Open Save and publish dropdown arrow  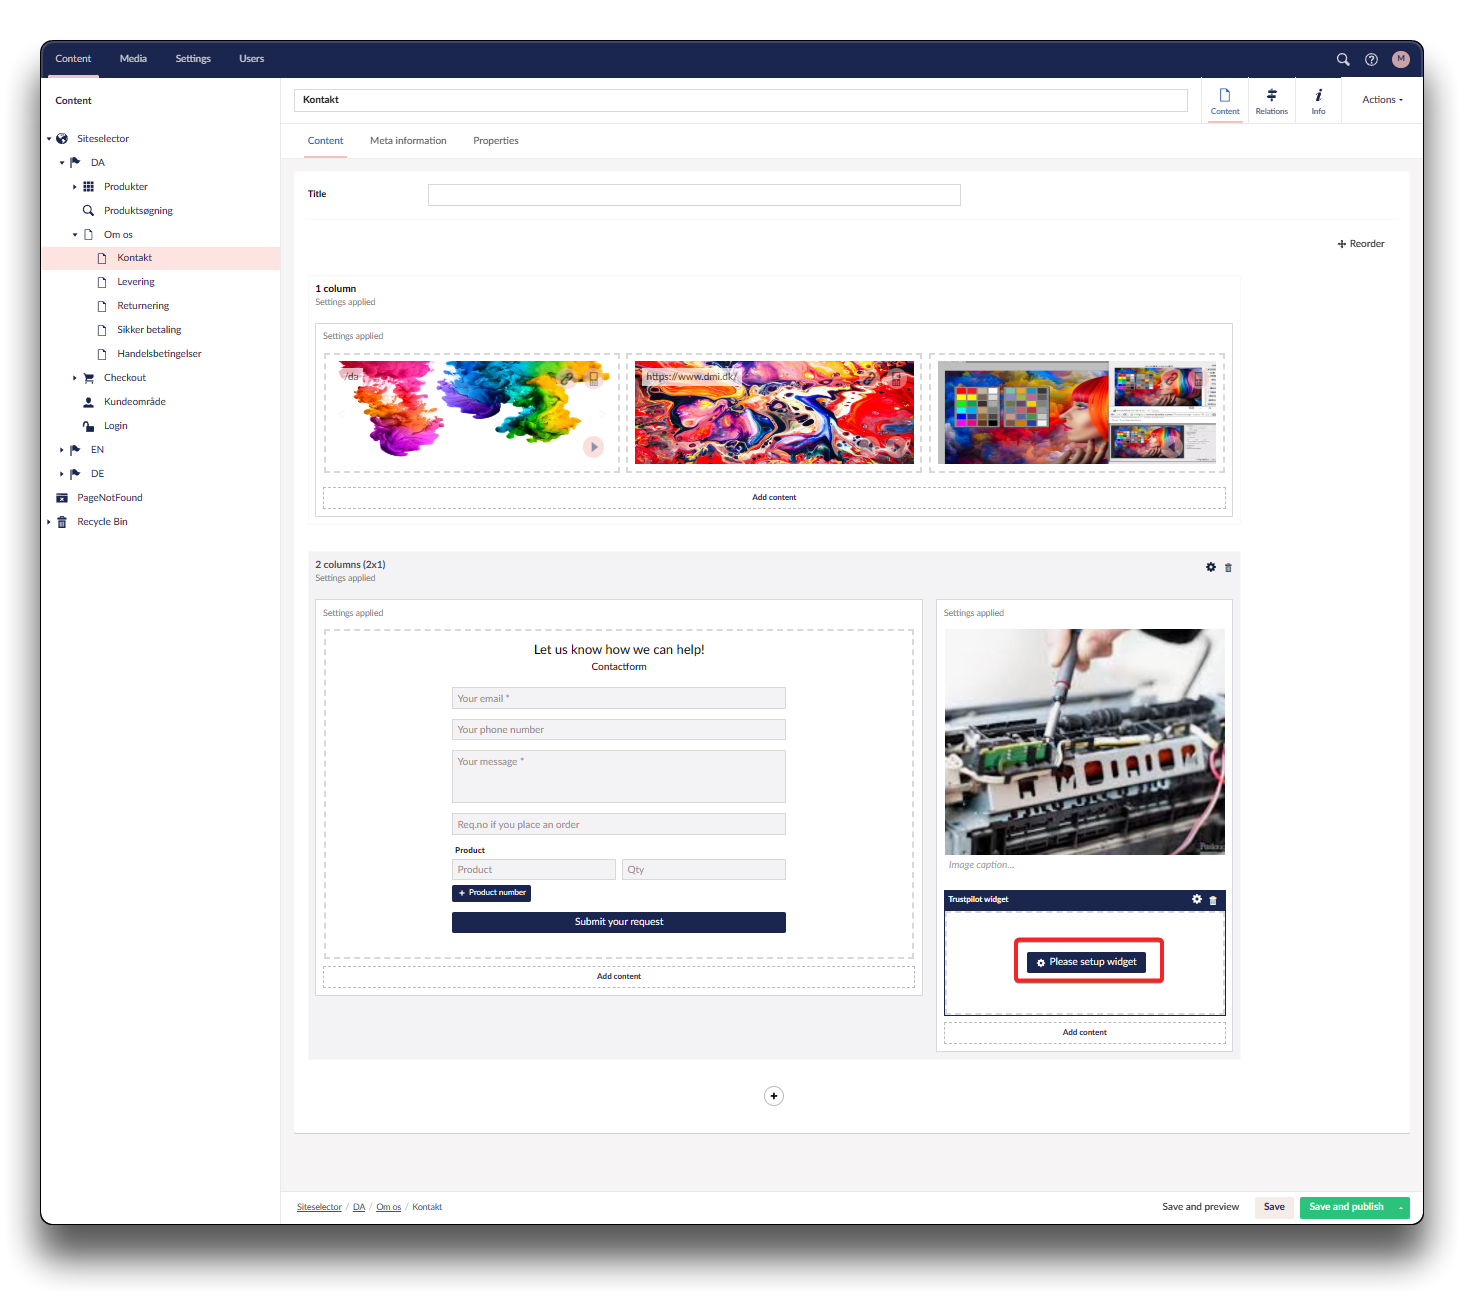pos(1401,1208)
